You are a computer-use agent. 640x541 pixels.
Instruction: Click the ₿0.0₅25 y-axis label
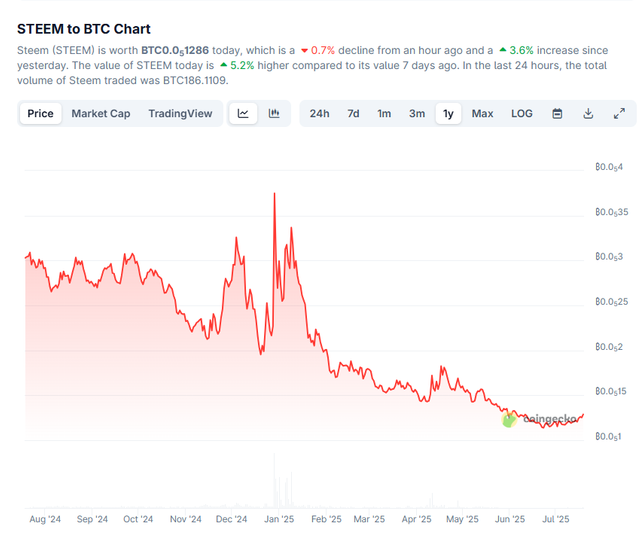point(611,302)
